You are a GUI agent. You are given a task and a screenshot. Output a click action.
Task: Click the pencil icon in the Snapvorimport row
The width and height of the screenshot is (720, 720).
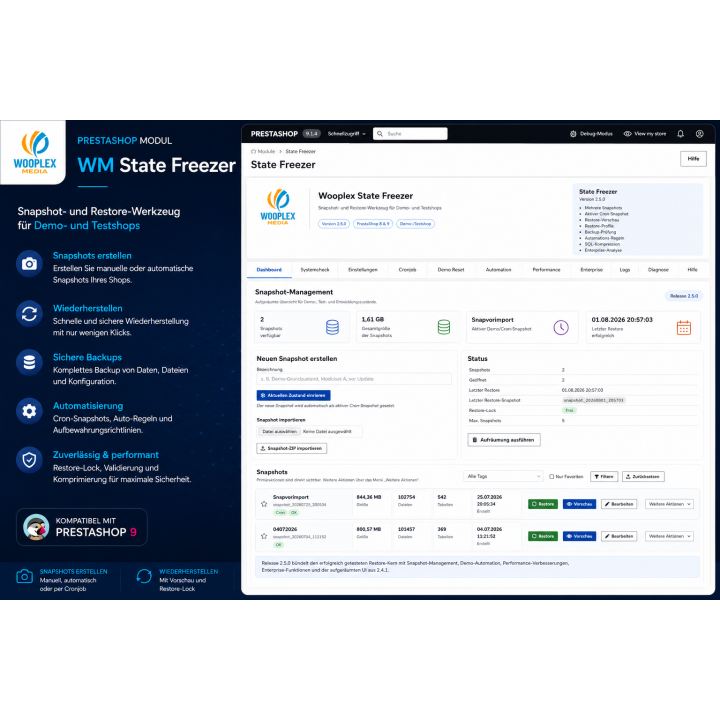607,504
